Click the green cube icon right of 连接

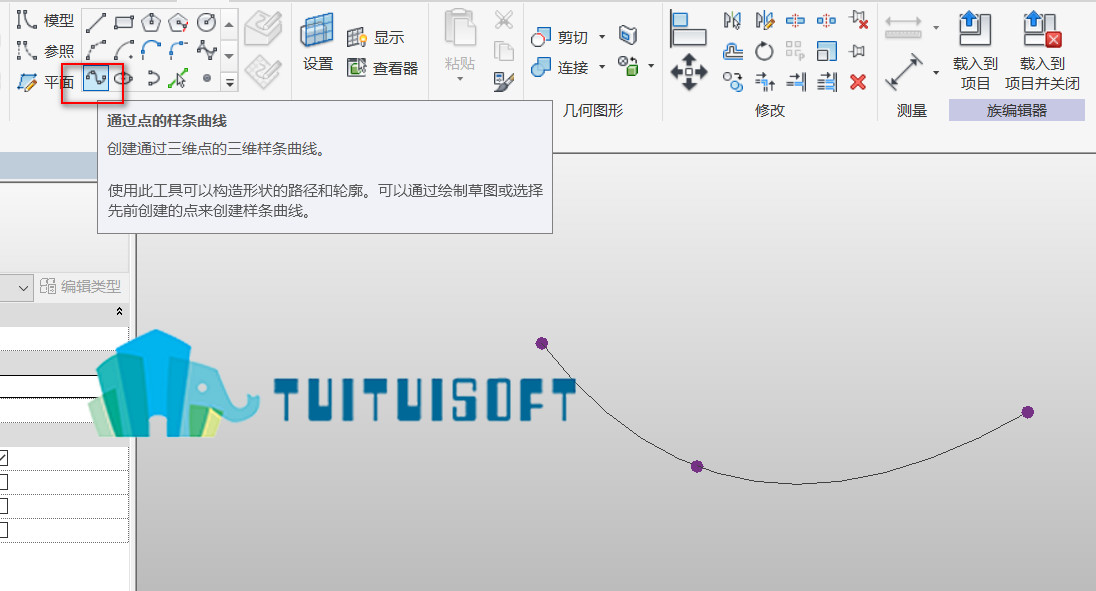point(628,66)
